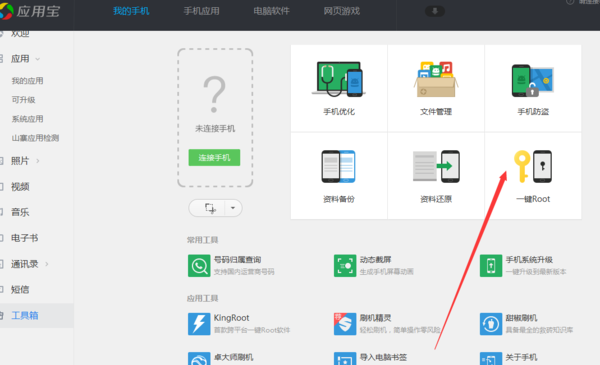Click 一键升级到最新版本 description text

pyautogui.click(x=536, y=272)
